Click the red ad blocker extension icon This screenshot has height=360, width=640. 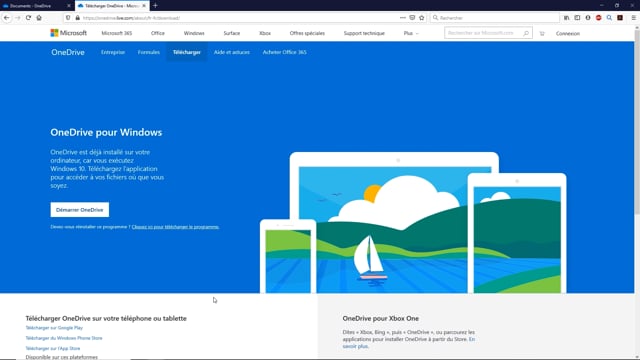click(x=598, y=18)
